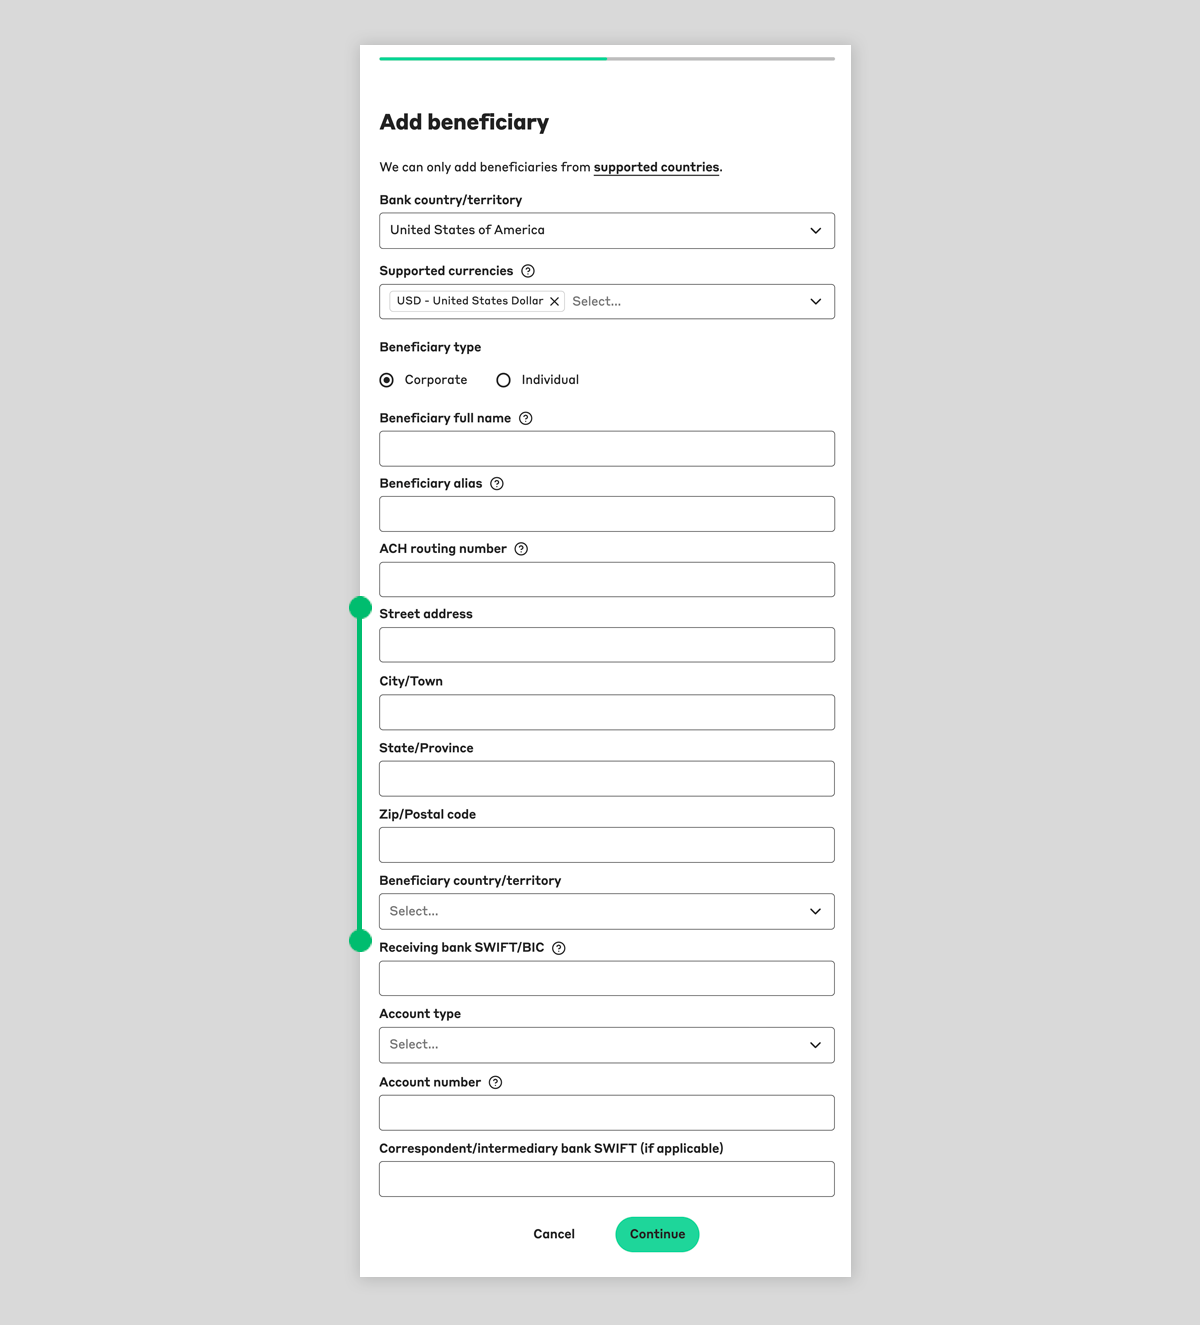Screen dimensions: 1200x1325
Task: Remove the USD - United States Dollar tag
Action: click(x=554, y=301)
